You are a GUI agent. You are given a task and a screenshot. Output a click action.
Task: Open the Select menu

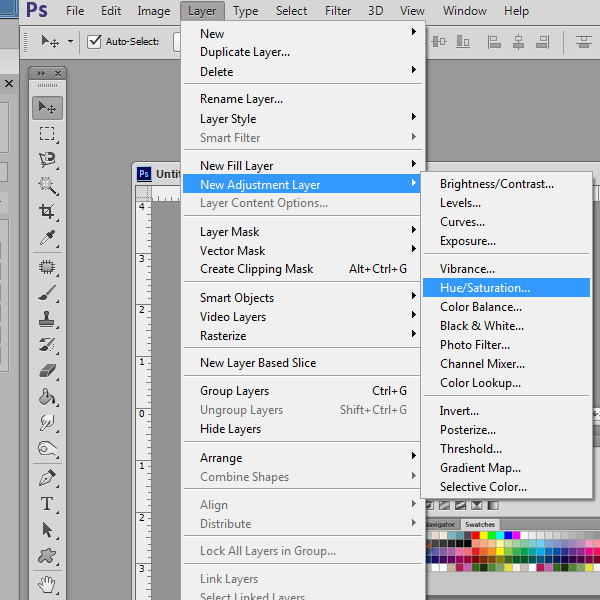tap(291, 11)
